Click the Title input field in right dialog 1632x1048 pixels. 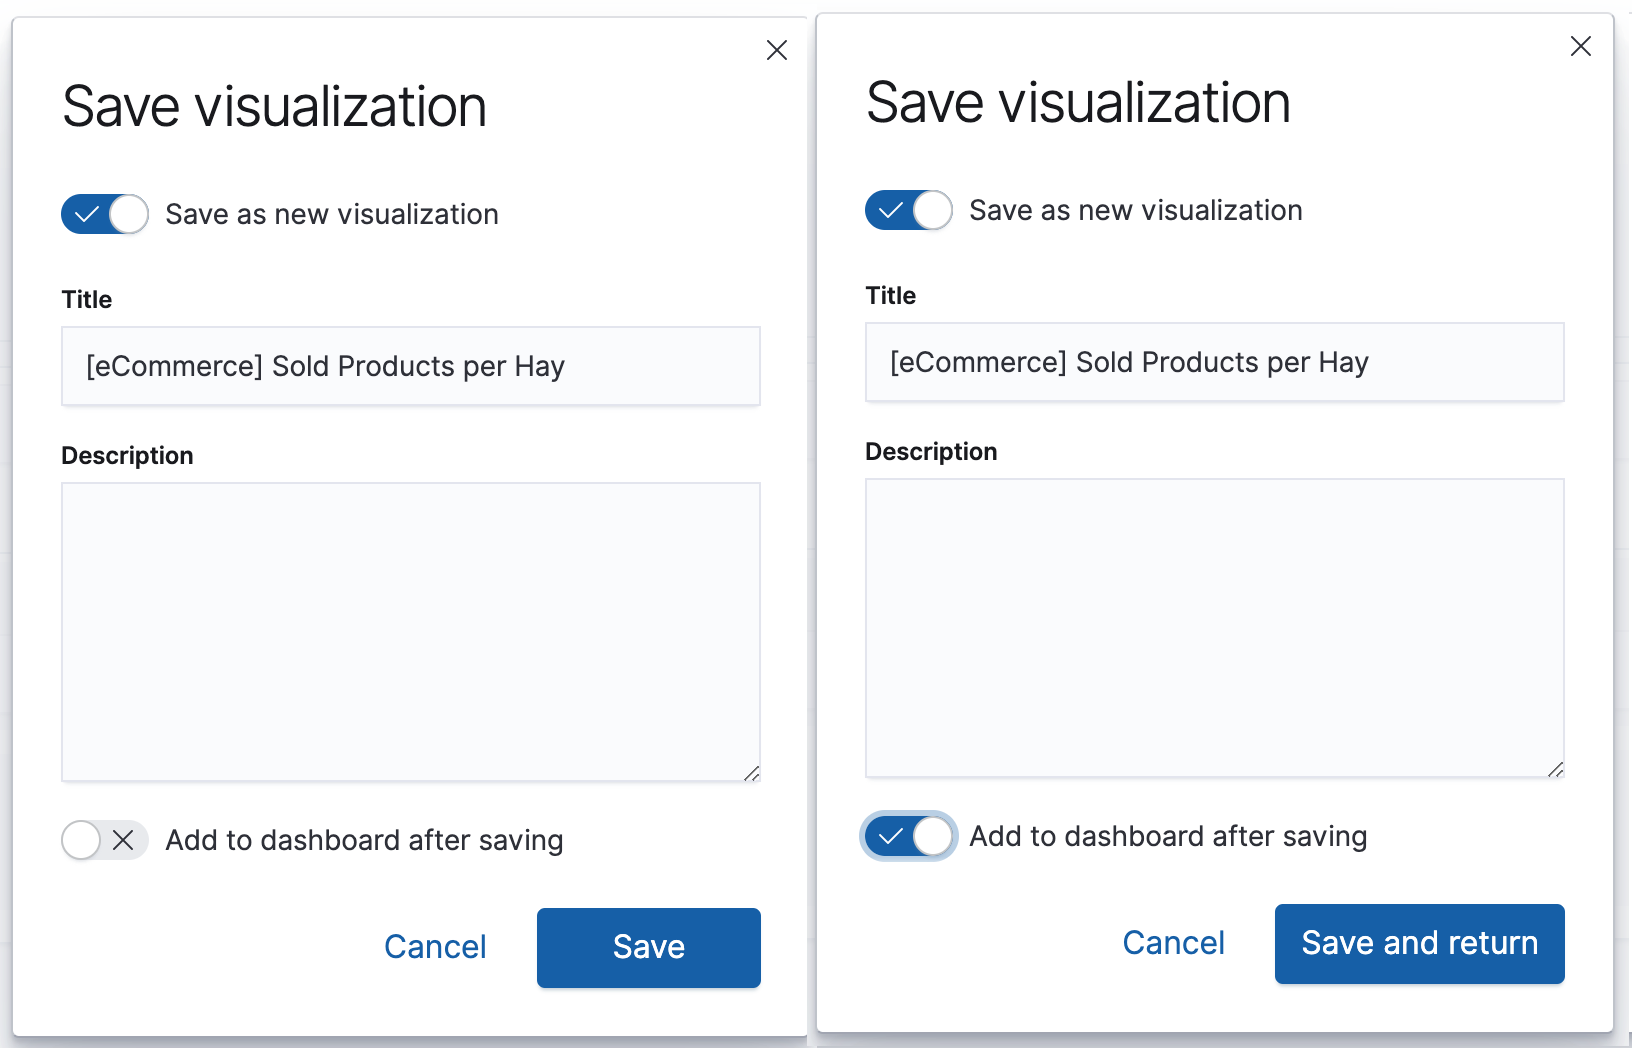[1214, 362]
